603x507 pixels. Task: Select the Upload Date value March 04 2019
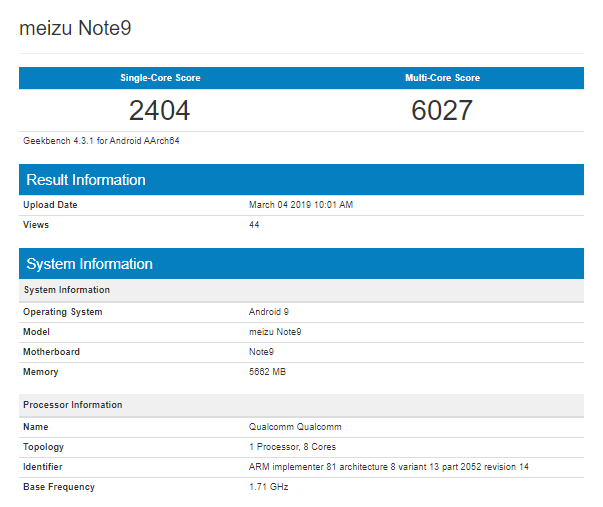point(301,205)
